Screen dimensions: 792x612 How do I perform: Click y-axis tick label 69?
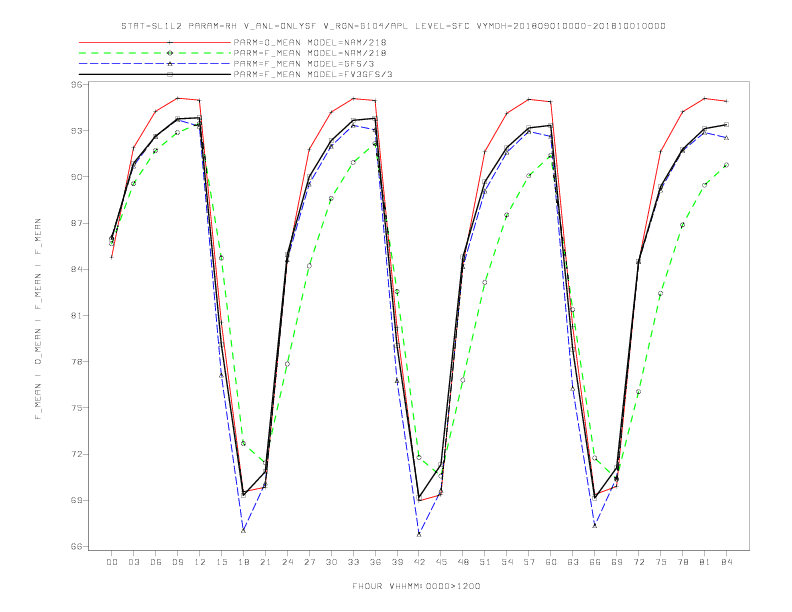click(76, 500)
